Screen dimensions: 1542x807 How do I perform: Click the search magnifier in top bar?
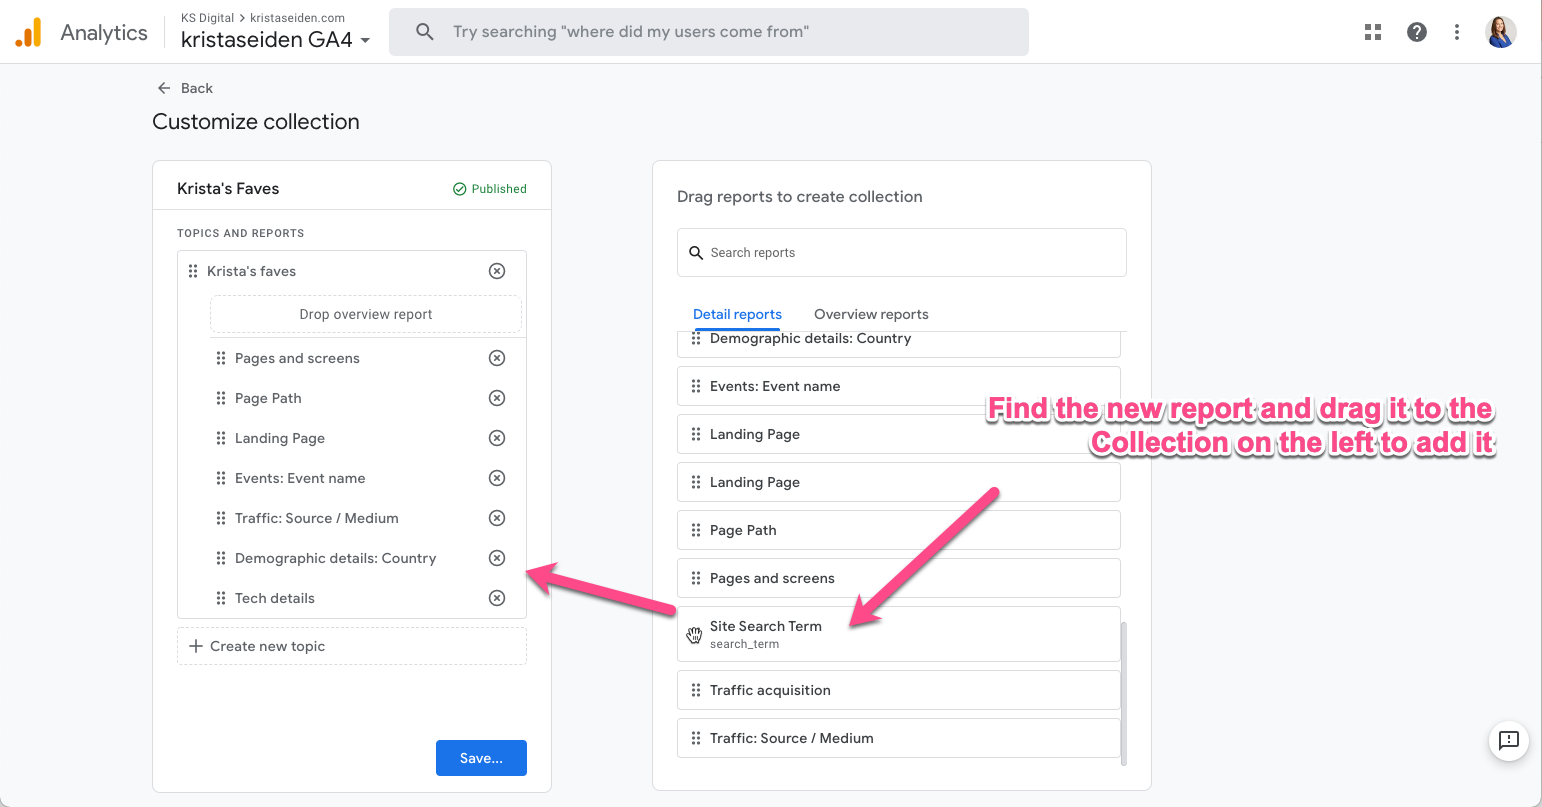(425, 32)
